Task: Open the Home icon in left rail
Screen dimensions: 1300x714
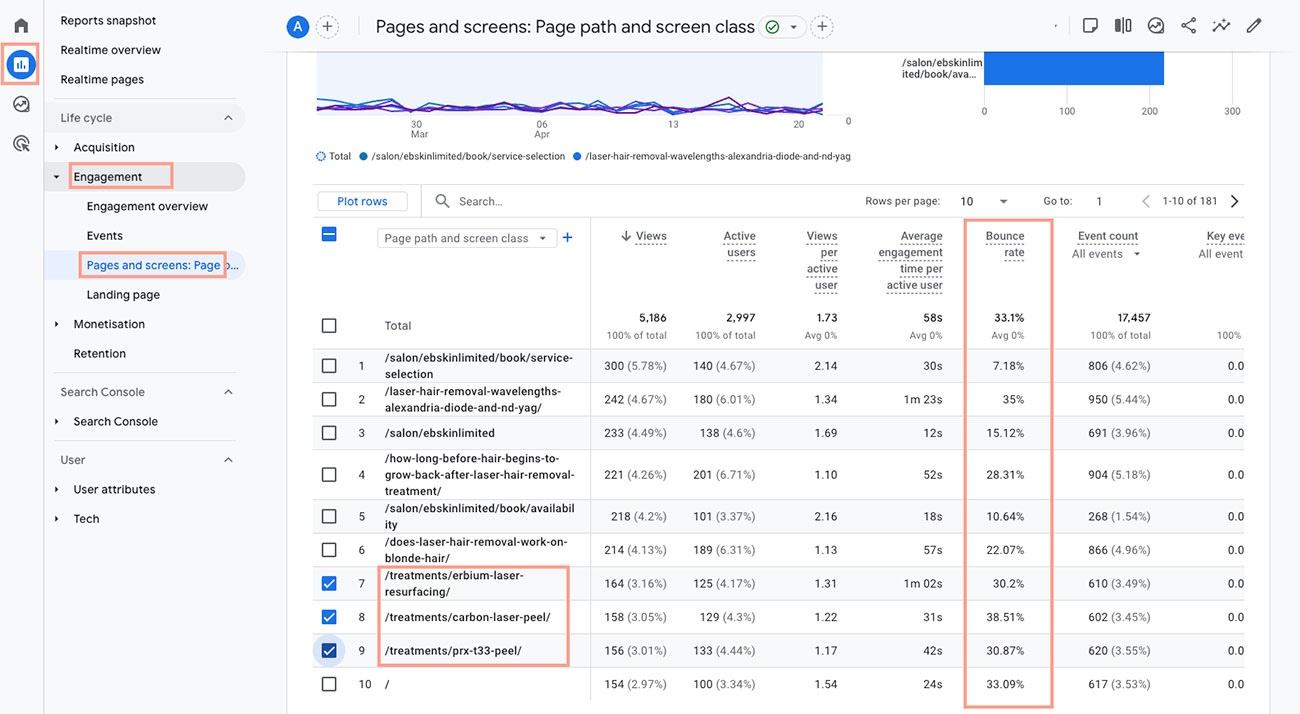Action: click(21, 26)
